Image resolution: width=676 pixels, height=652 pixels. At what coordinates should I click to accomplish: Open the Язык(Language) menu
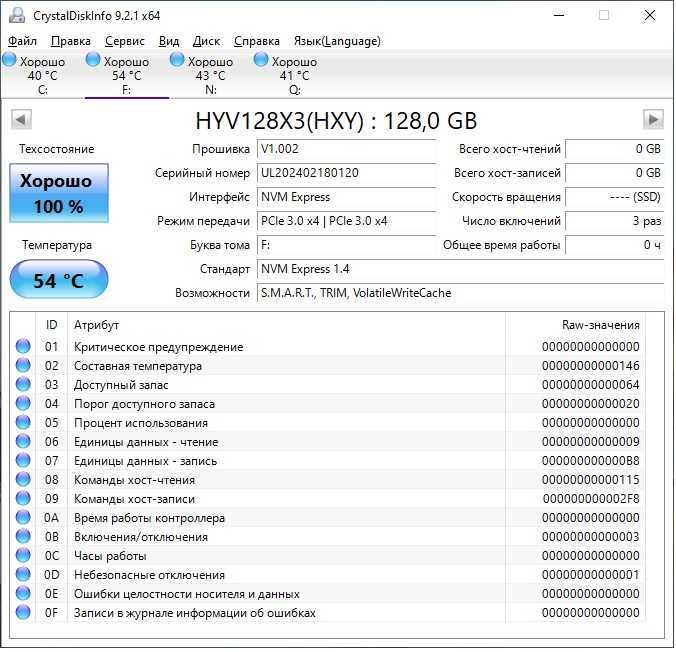337,41
